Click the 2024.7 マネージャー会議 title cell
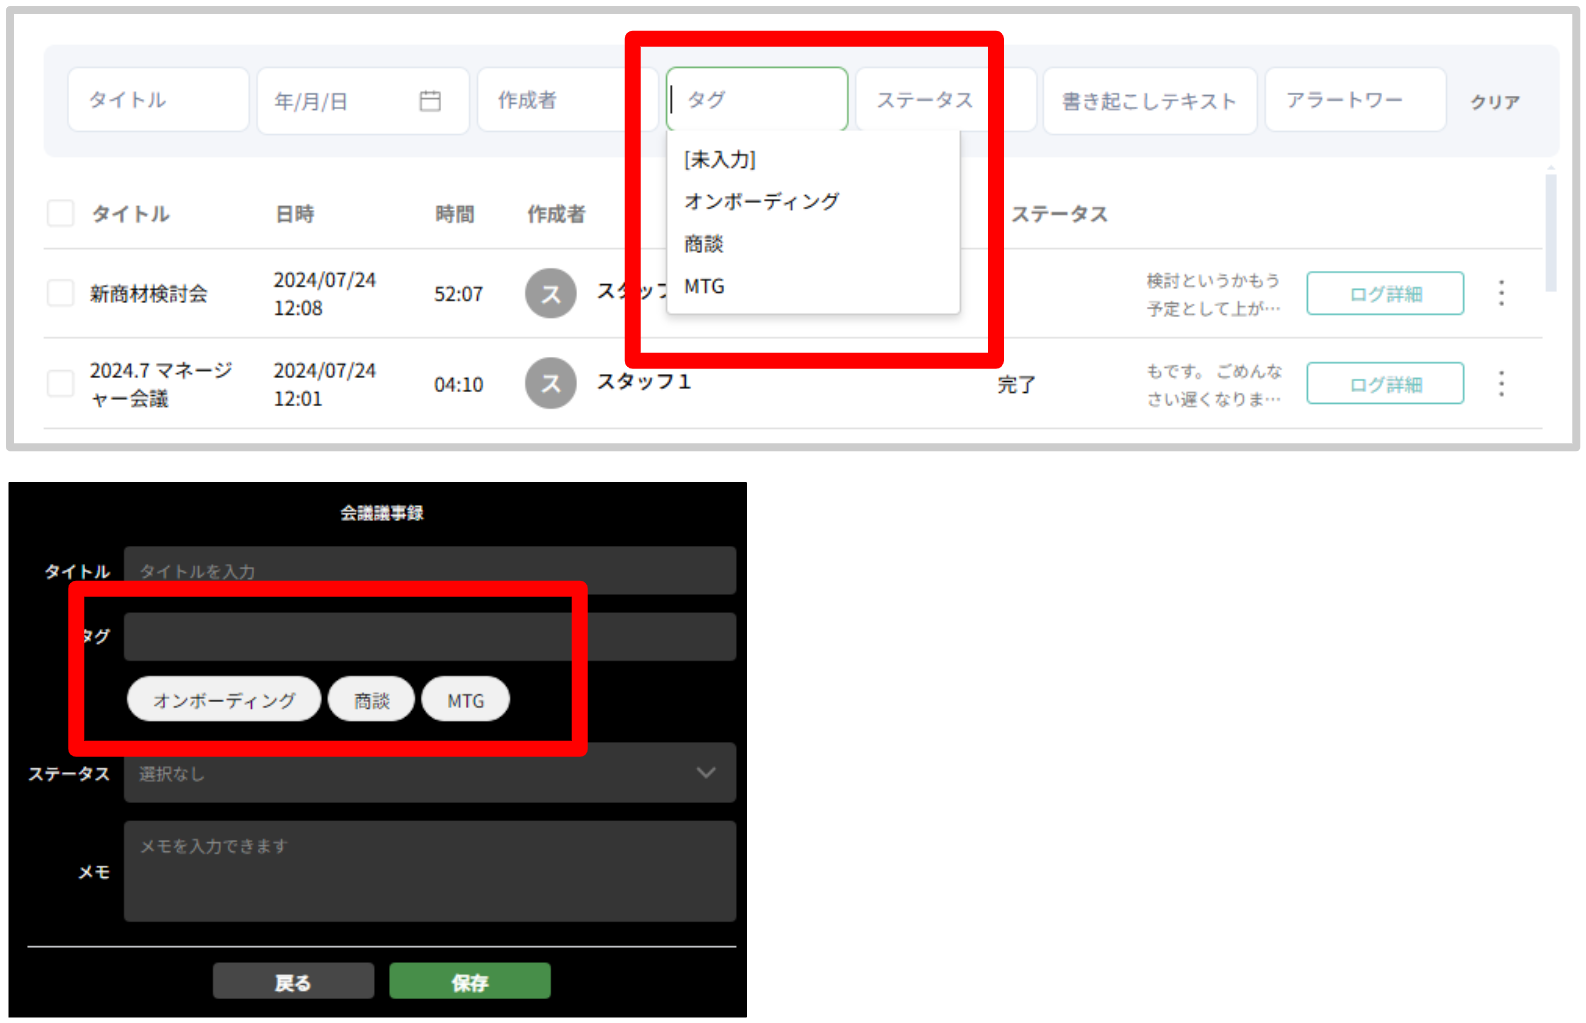The height and width of the screenshot is (1023, 1586). 160,384
